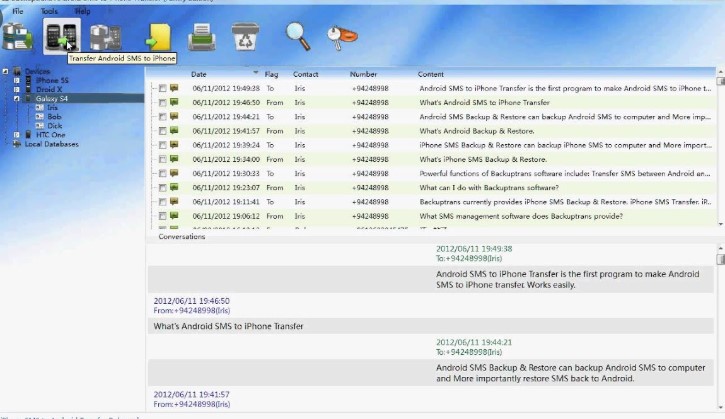Image resolution: width=725 pixels, height=419 pixels.
Task: Click content 'What SMS management software does Backuptrans provide?'
Action: click(521, 216)
